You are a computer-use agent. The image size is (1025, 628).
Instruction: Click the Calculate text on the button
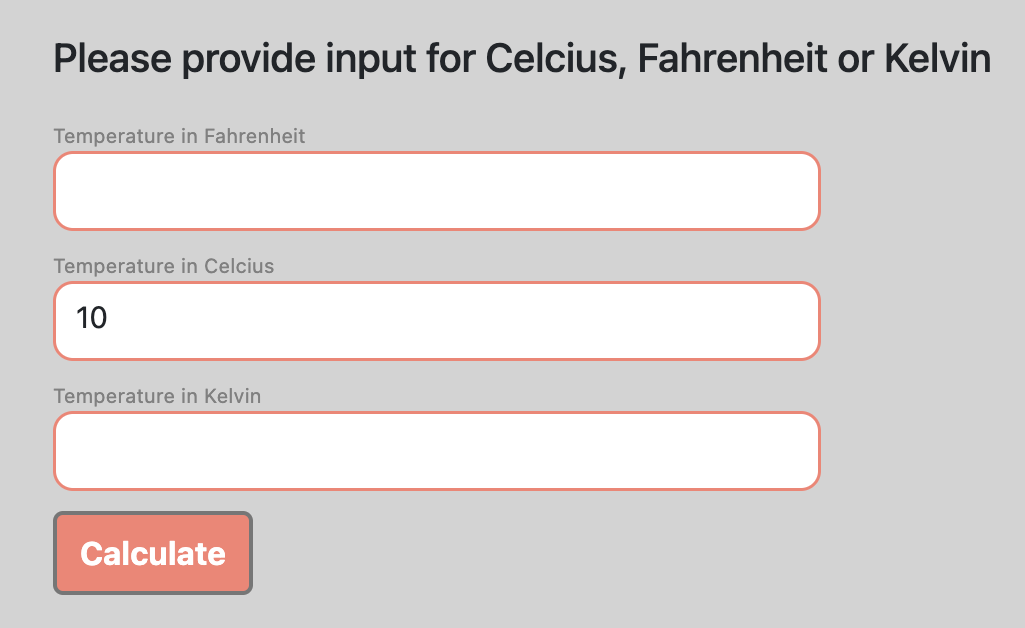151,552
